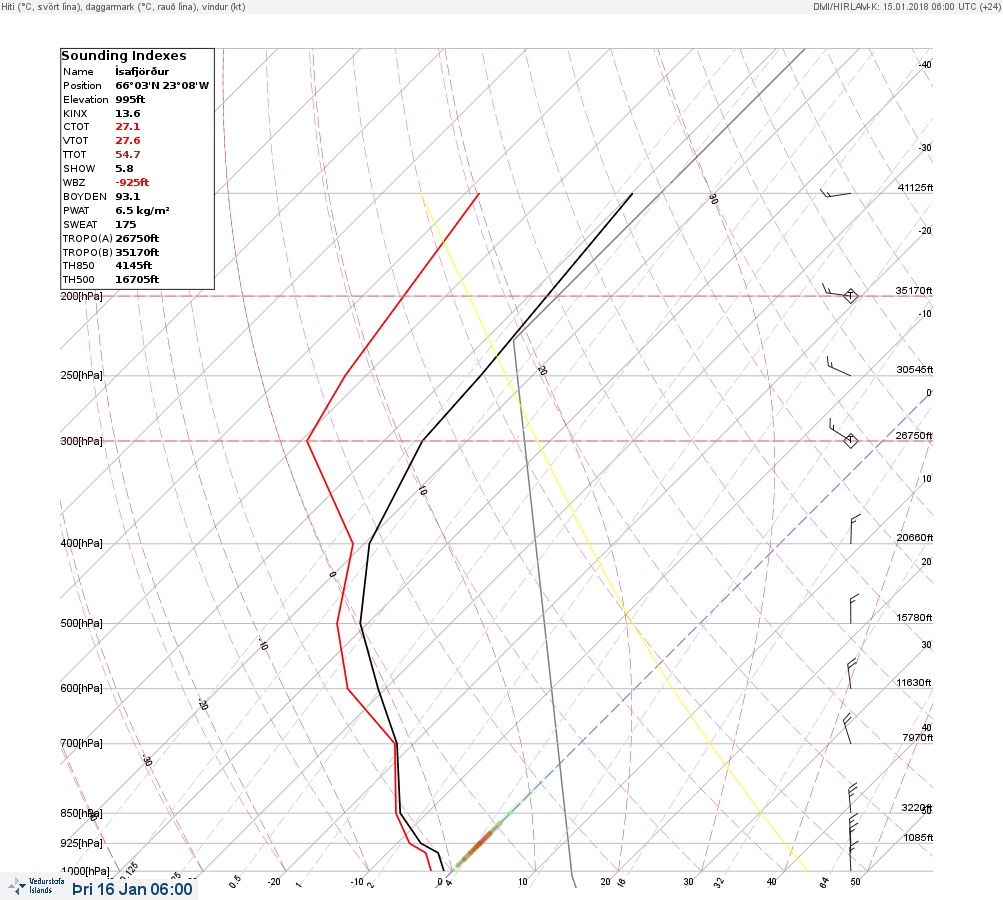The height and width of the screenshot is (900, 1003).
Task: Click the Elevation value 995ft
Action: tap(130, 100)
